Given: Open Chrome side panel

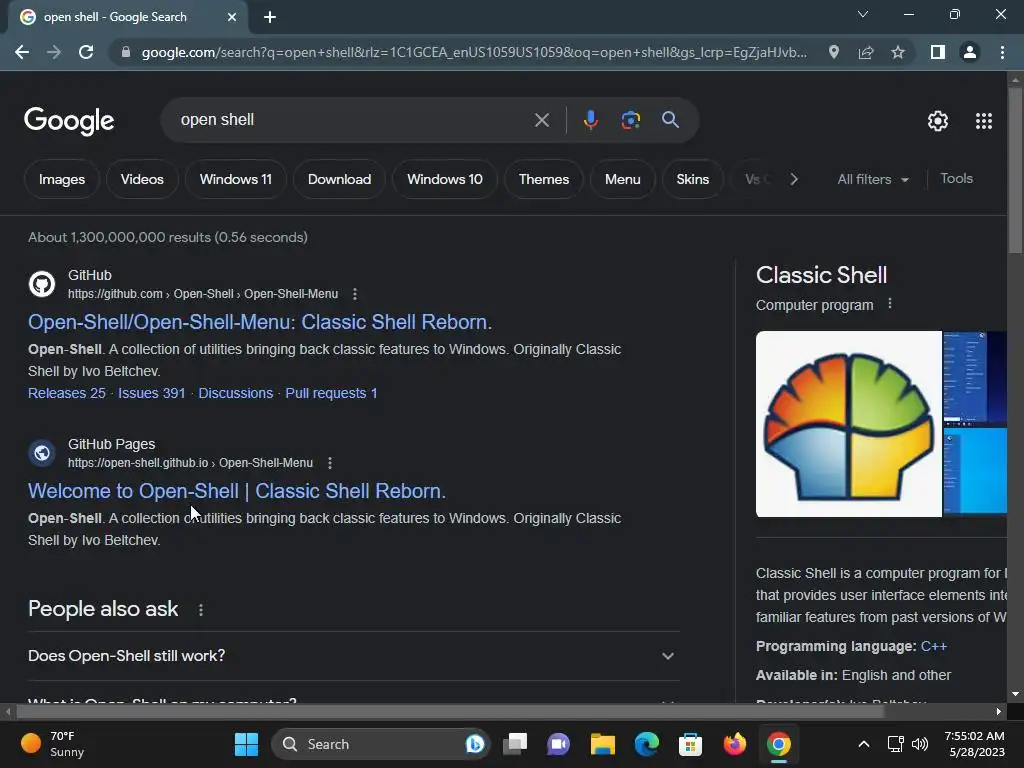Looking at the screenshot, I should [x=937, y=52].
